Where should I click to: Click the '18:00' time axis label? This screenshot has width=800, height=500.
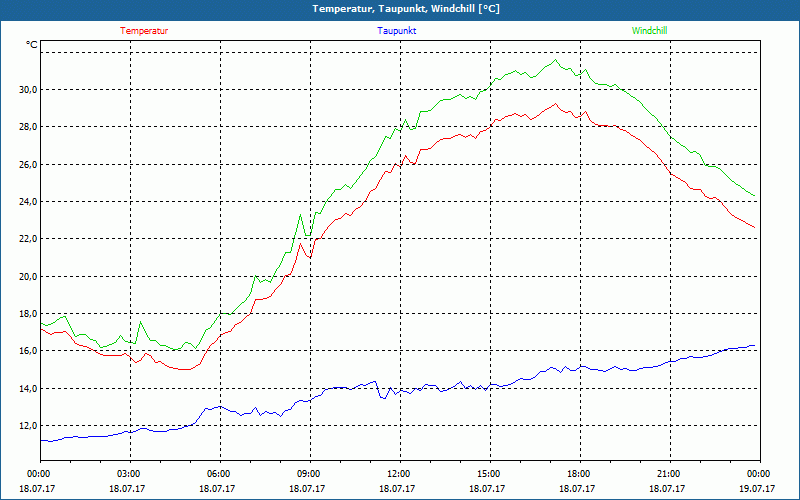tap(578, 474)
